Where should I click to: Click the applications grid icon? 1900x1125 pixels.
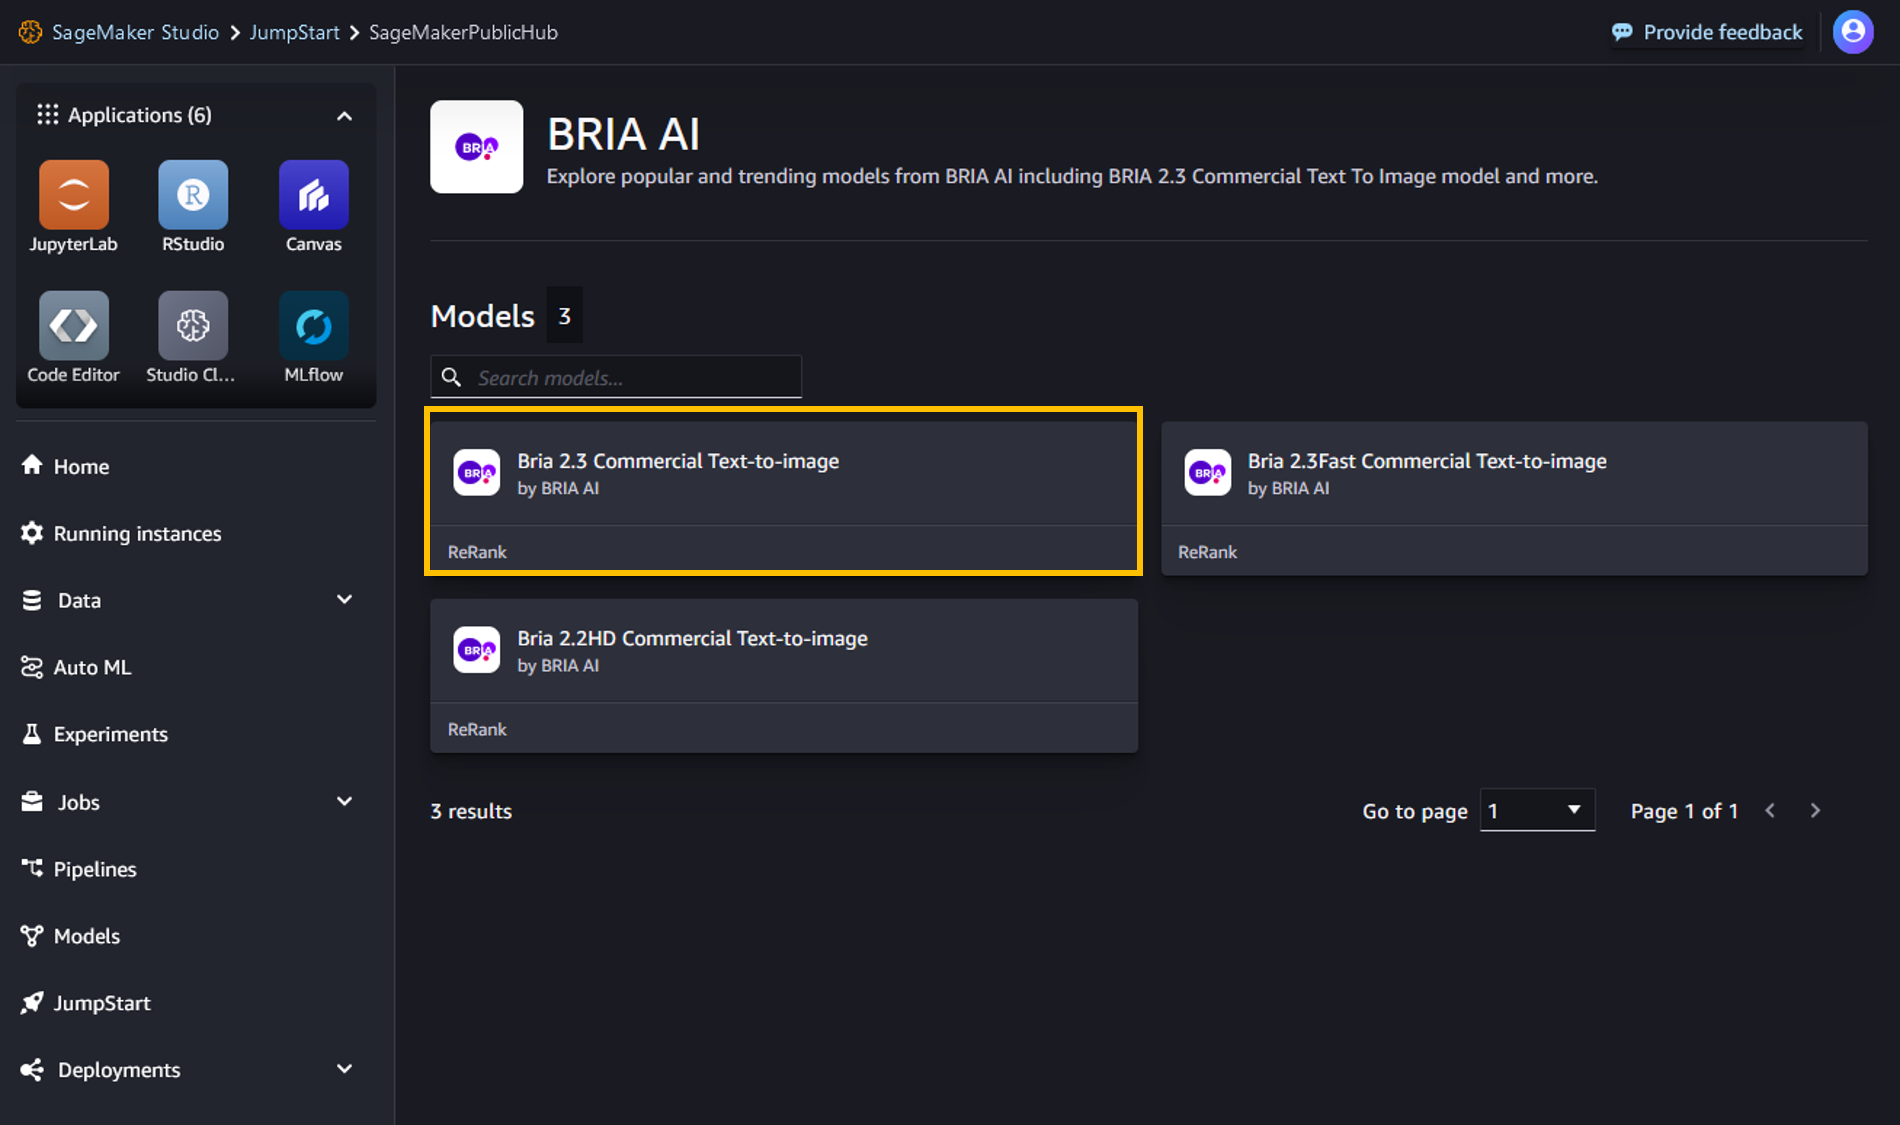tap(47, 115)
